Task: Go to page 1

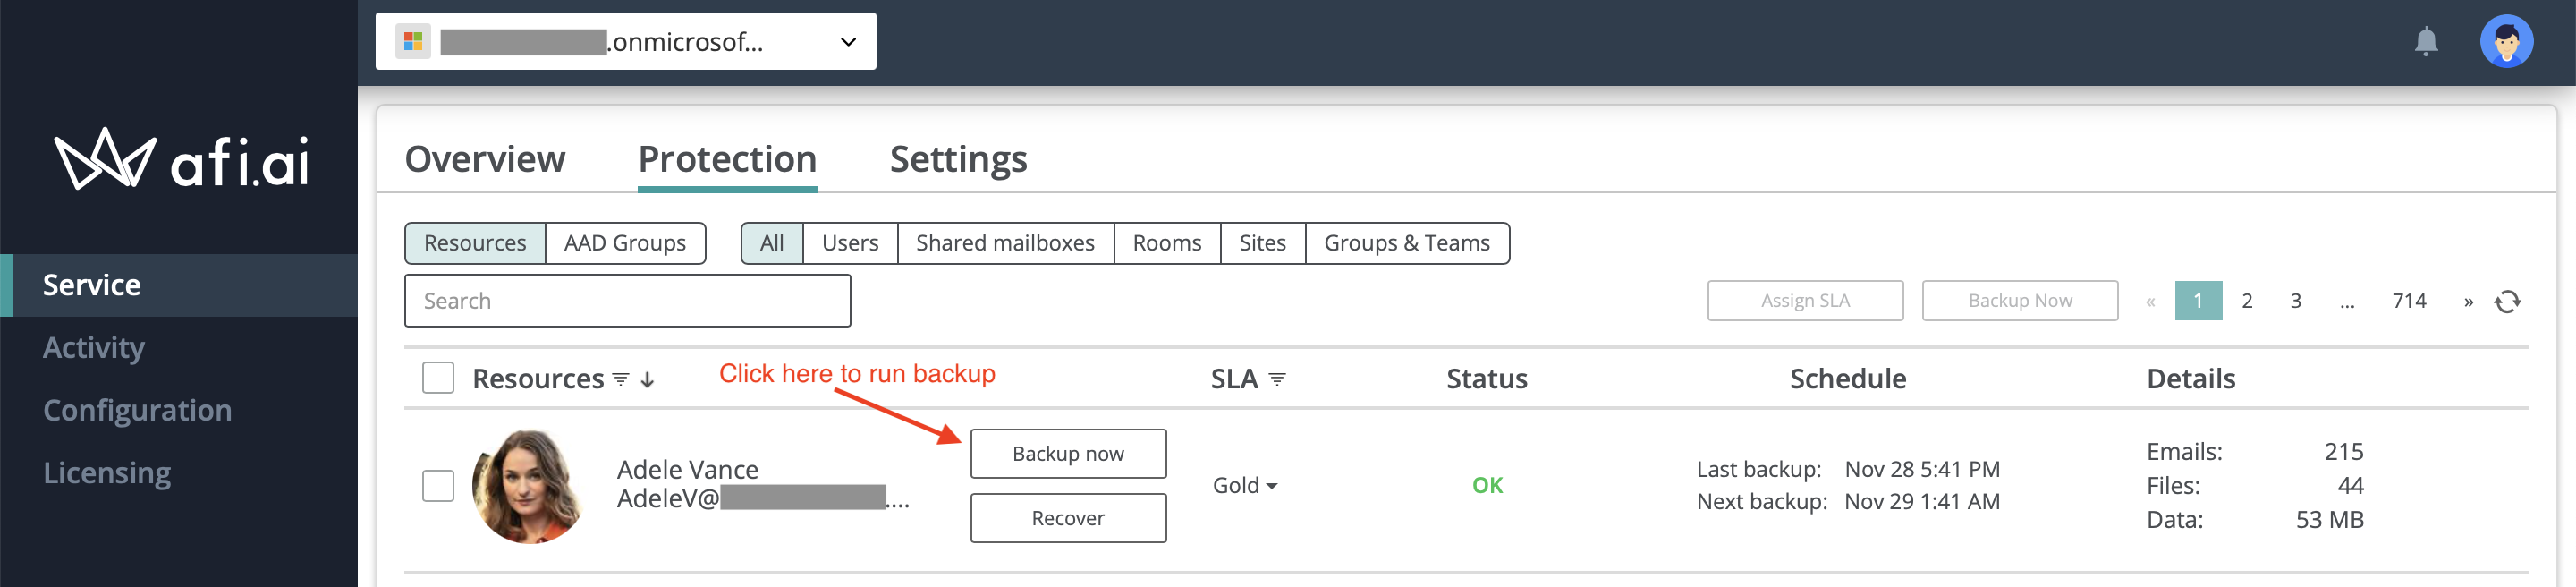Action: (x=2198, y=301)
